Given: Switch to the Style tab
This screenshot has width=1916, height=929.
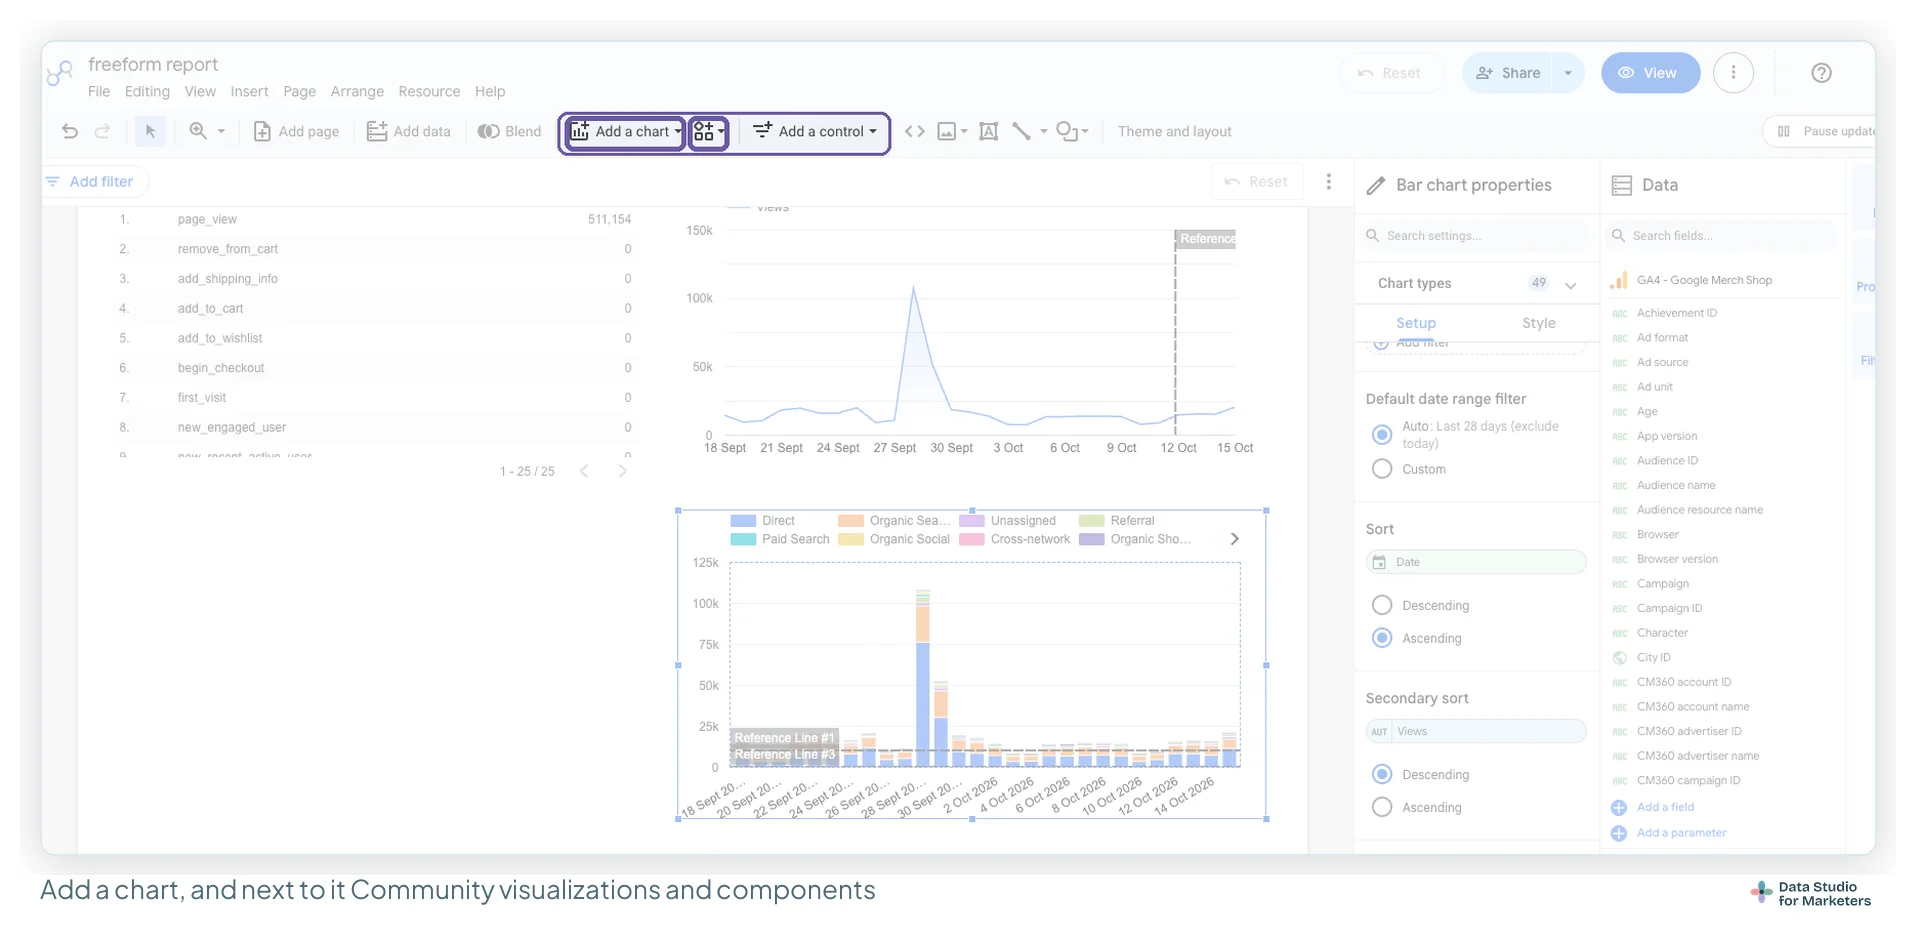Looking at the screenshot, I should pos(1538,323).
